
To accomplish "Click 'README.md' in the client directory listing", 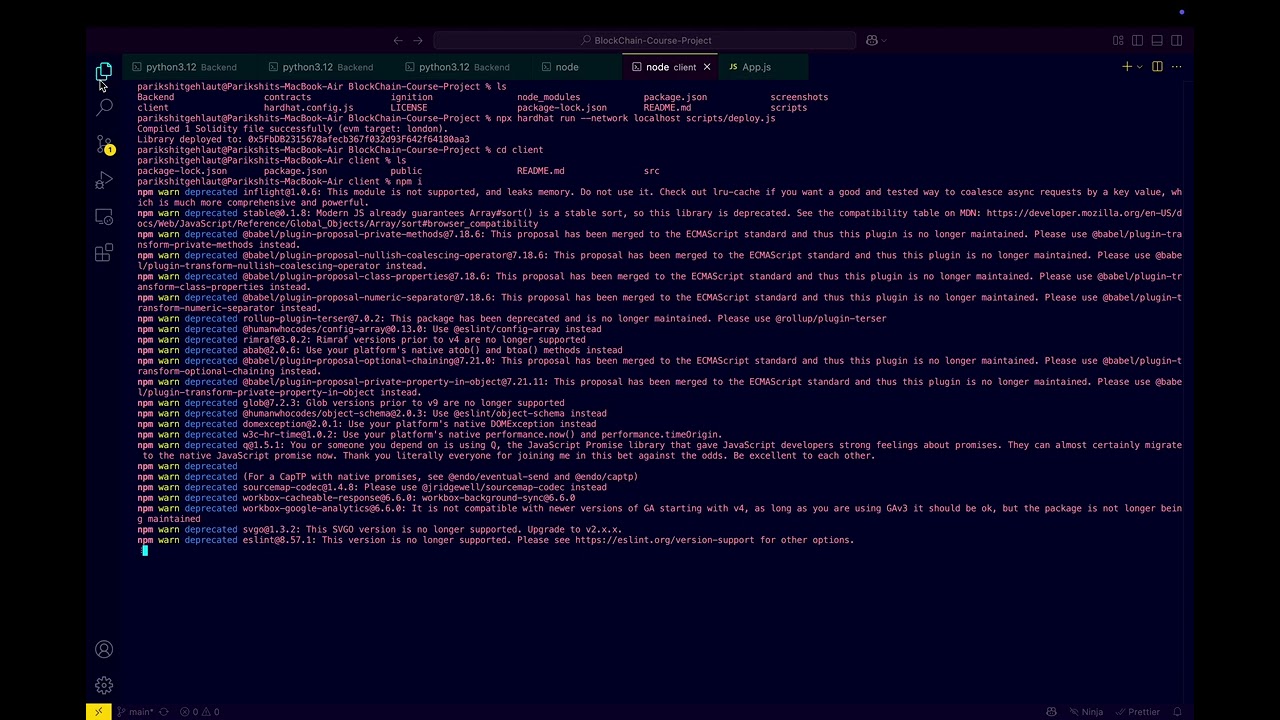I will point(540,171).
